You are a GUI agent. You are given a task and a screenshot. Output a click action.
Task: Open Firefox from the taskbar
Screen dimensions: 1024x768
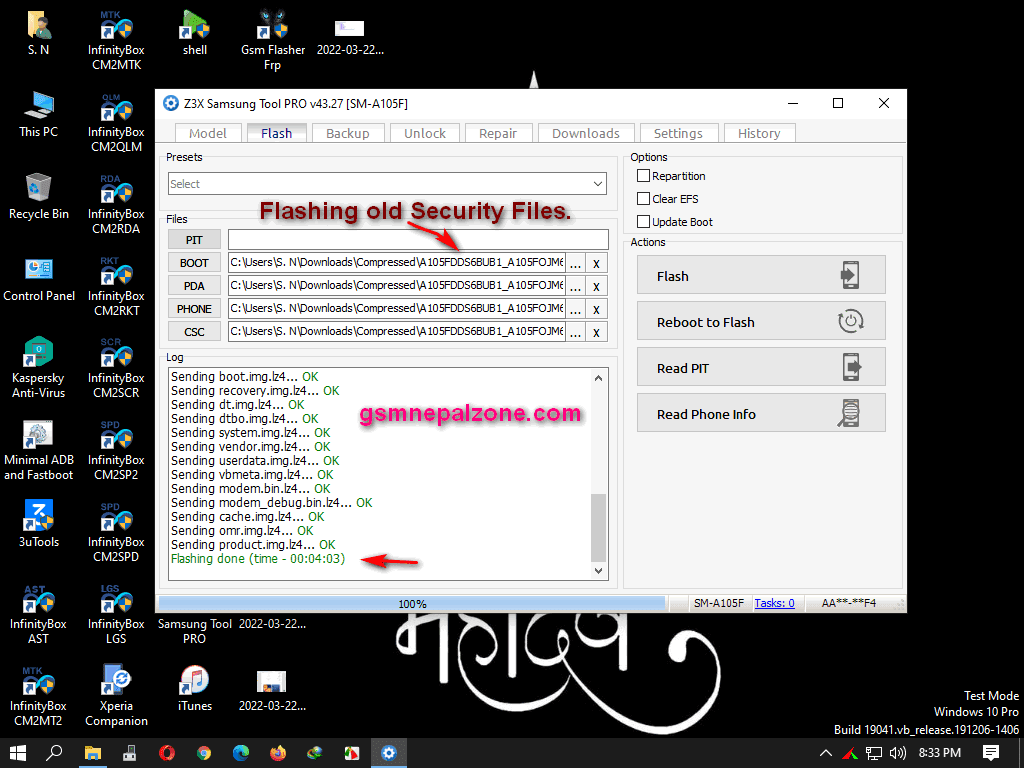(278, 753)
